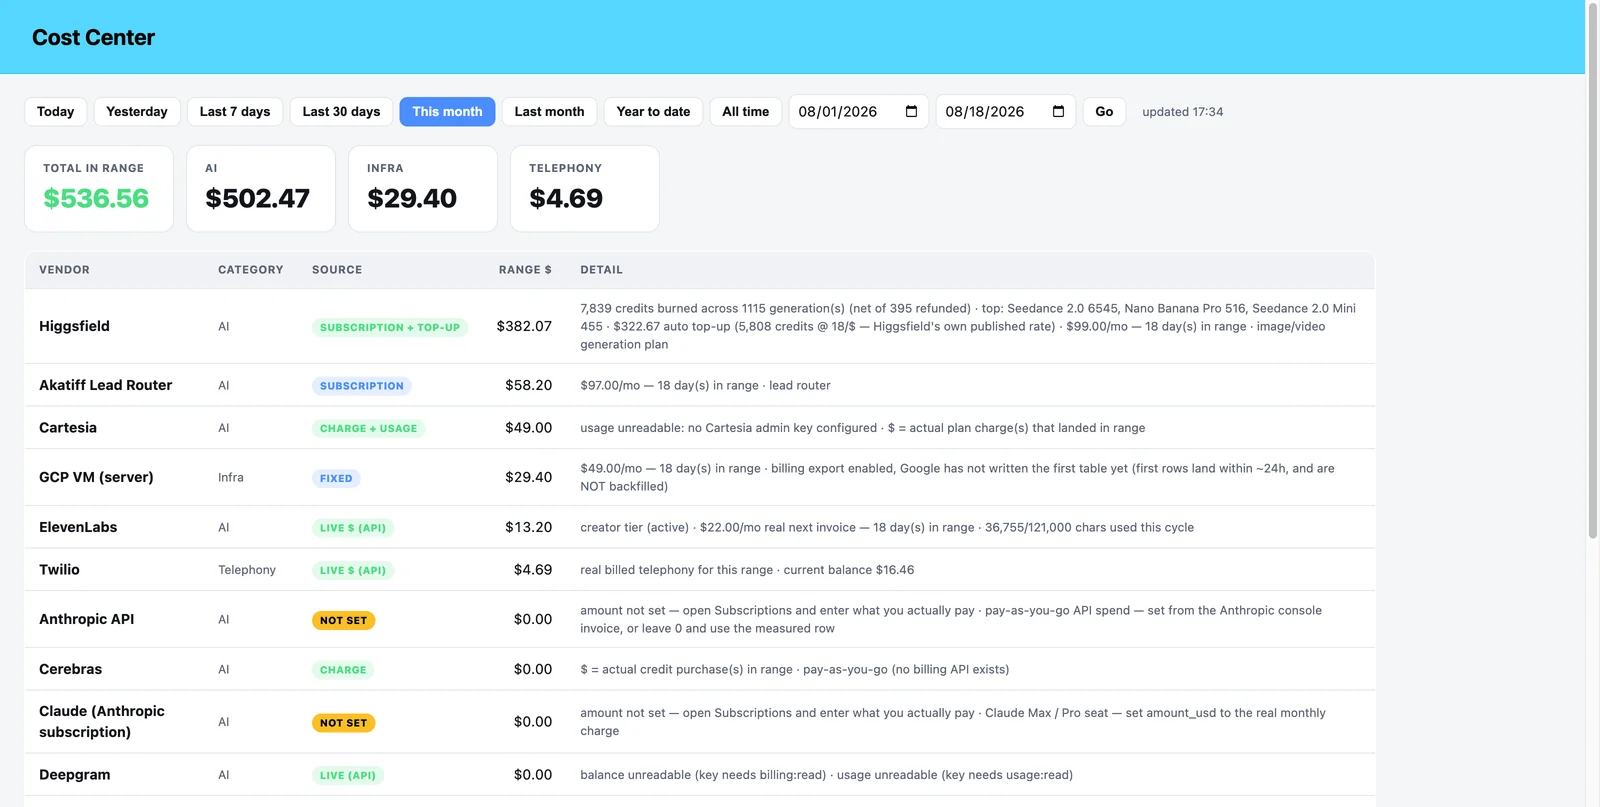1600x807 pixels.
Task: Click the Go button
Action: tap(1104, 112)
